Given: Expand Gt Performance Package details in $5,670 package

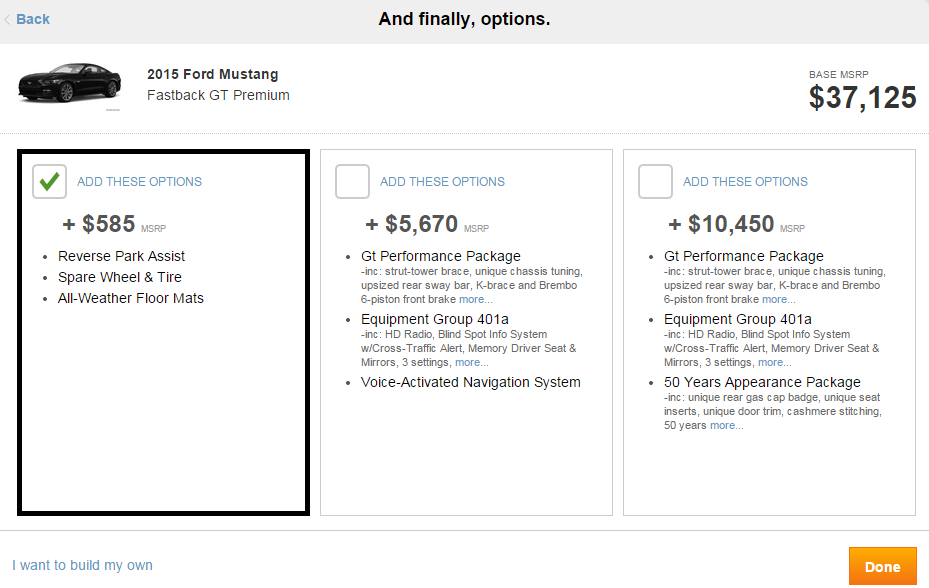Looking at the screenshot, I should pyautogui.click(x=475, y=299).
